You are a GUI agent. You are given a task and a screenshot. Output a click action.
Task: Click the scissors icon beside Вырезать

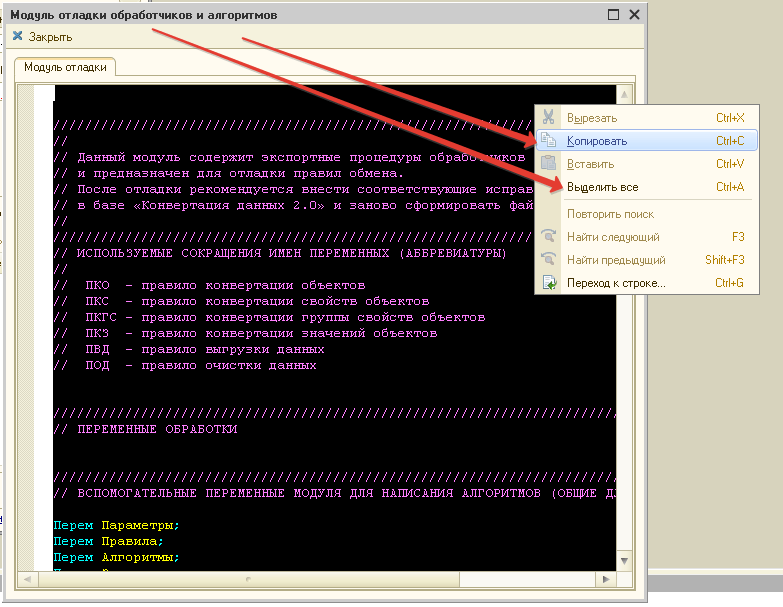548,118
